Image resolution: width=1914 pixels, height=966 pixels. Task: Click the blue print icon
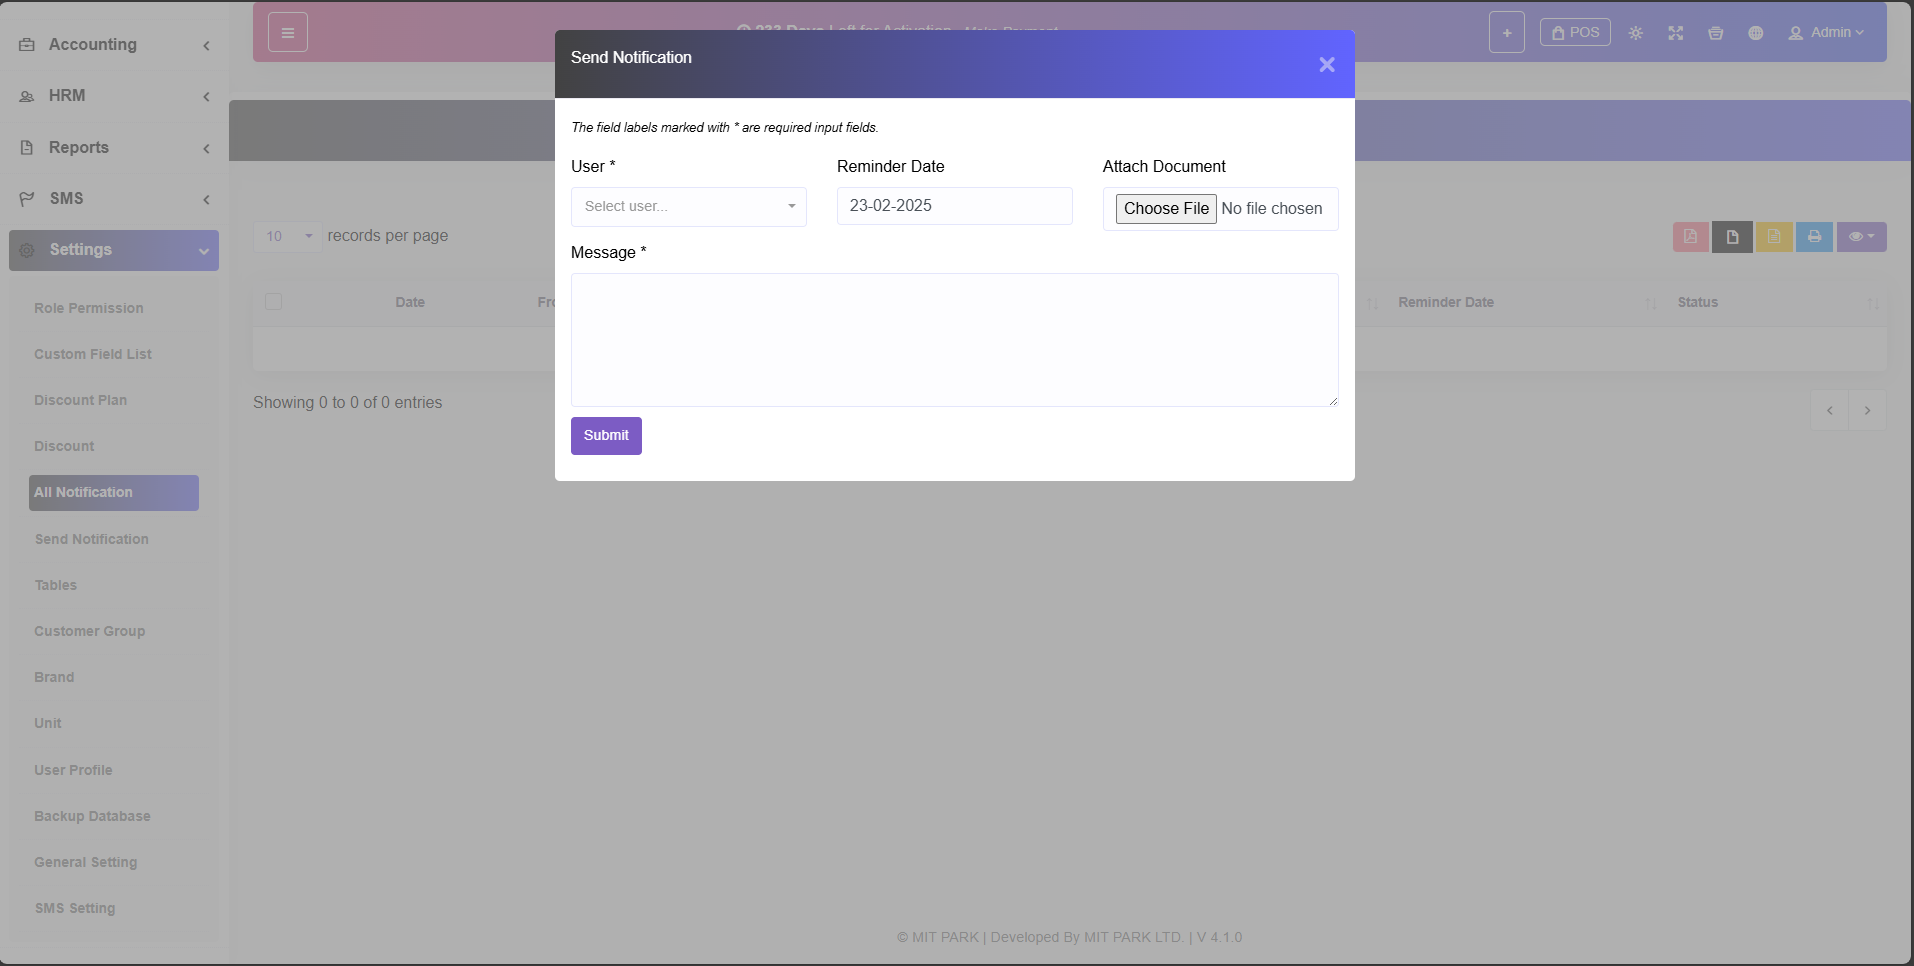tap(1814, 237)
